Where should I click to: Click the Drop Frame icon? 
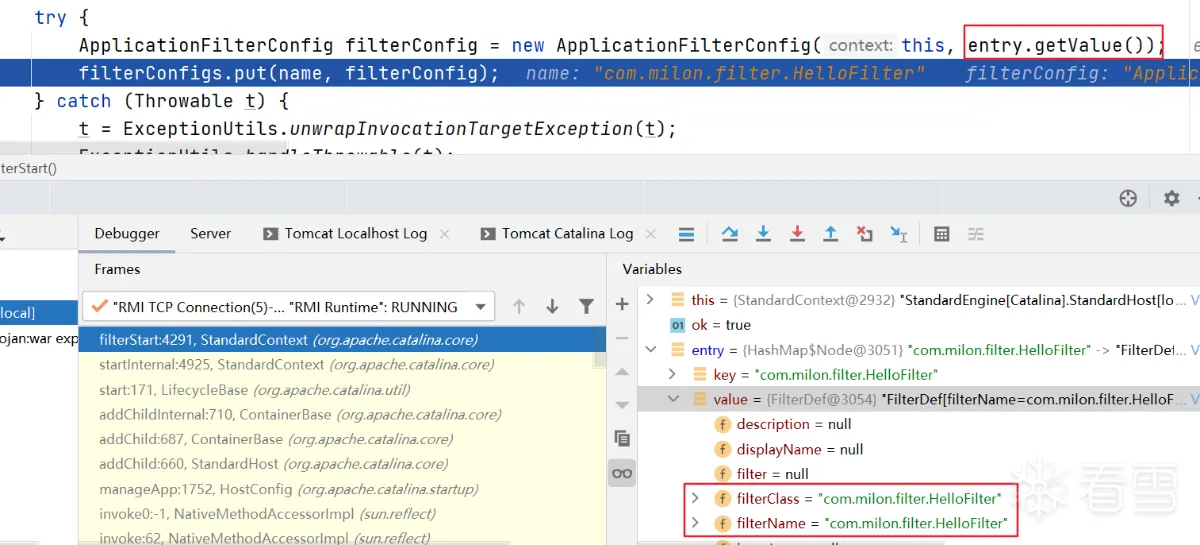[x=865, y=234]
